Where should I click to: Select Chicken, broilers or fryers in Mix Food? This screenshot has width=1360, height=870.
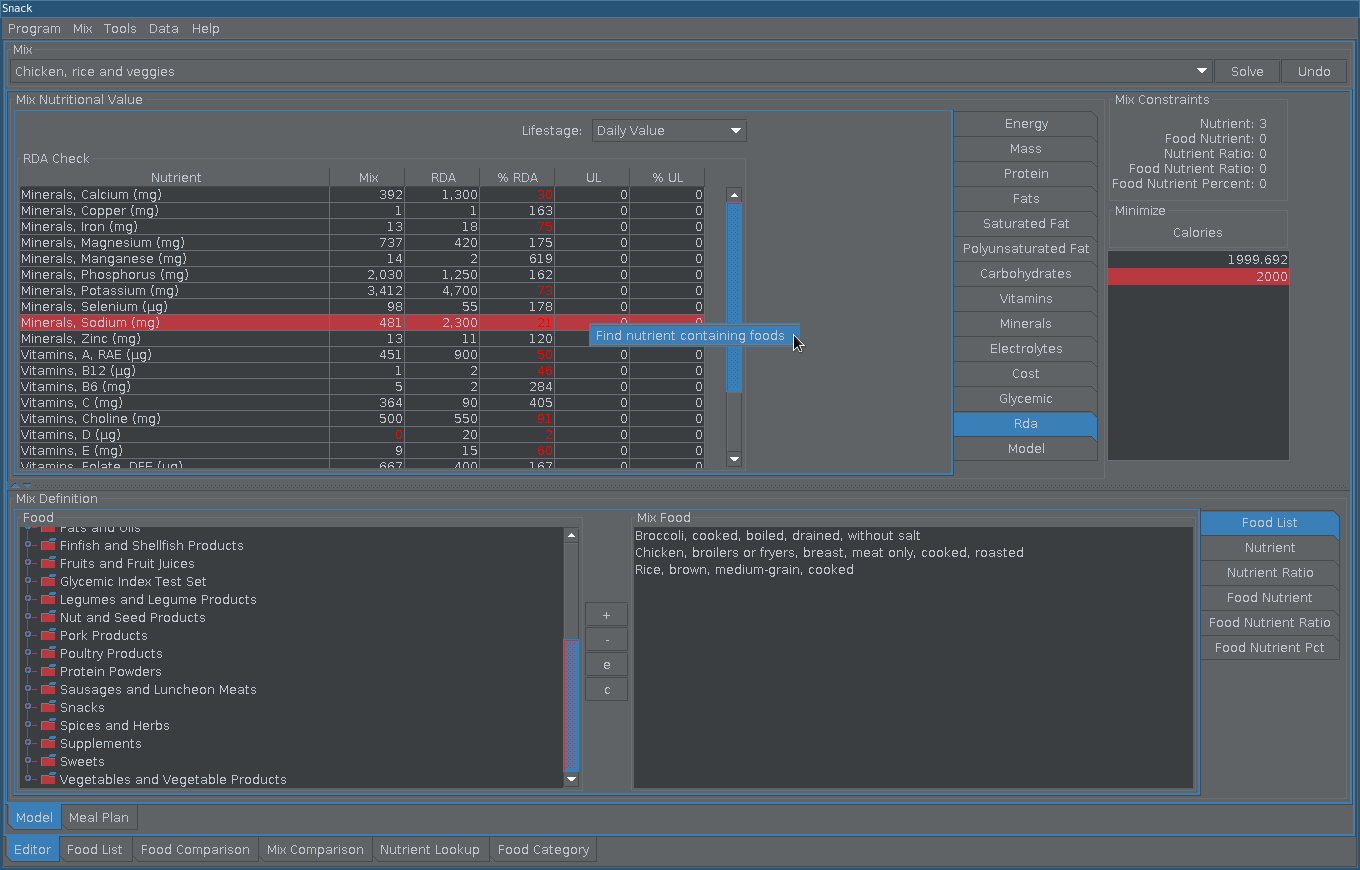(829, 553)
